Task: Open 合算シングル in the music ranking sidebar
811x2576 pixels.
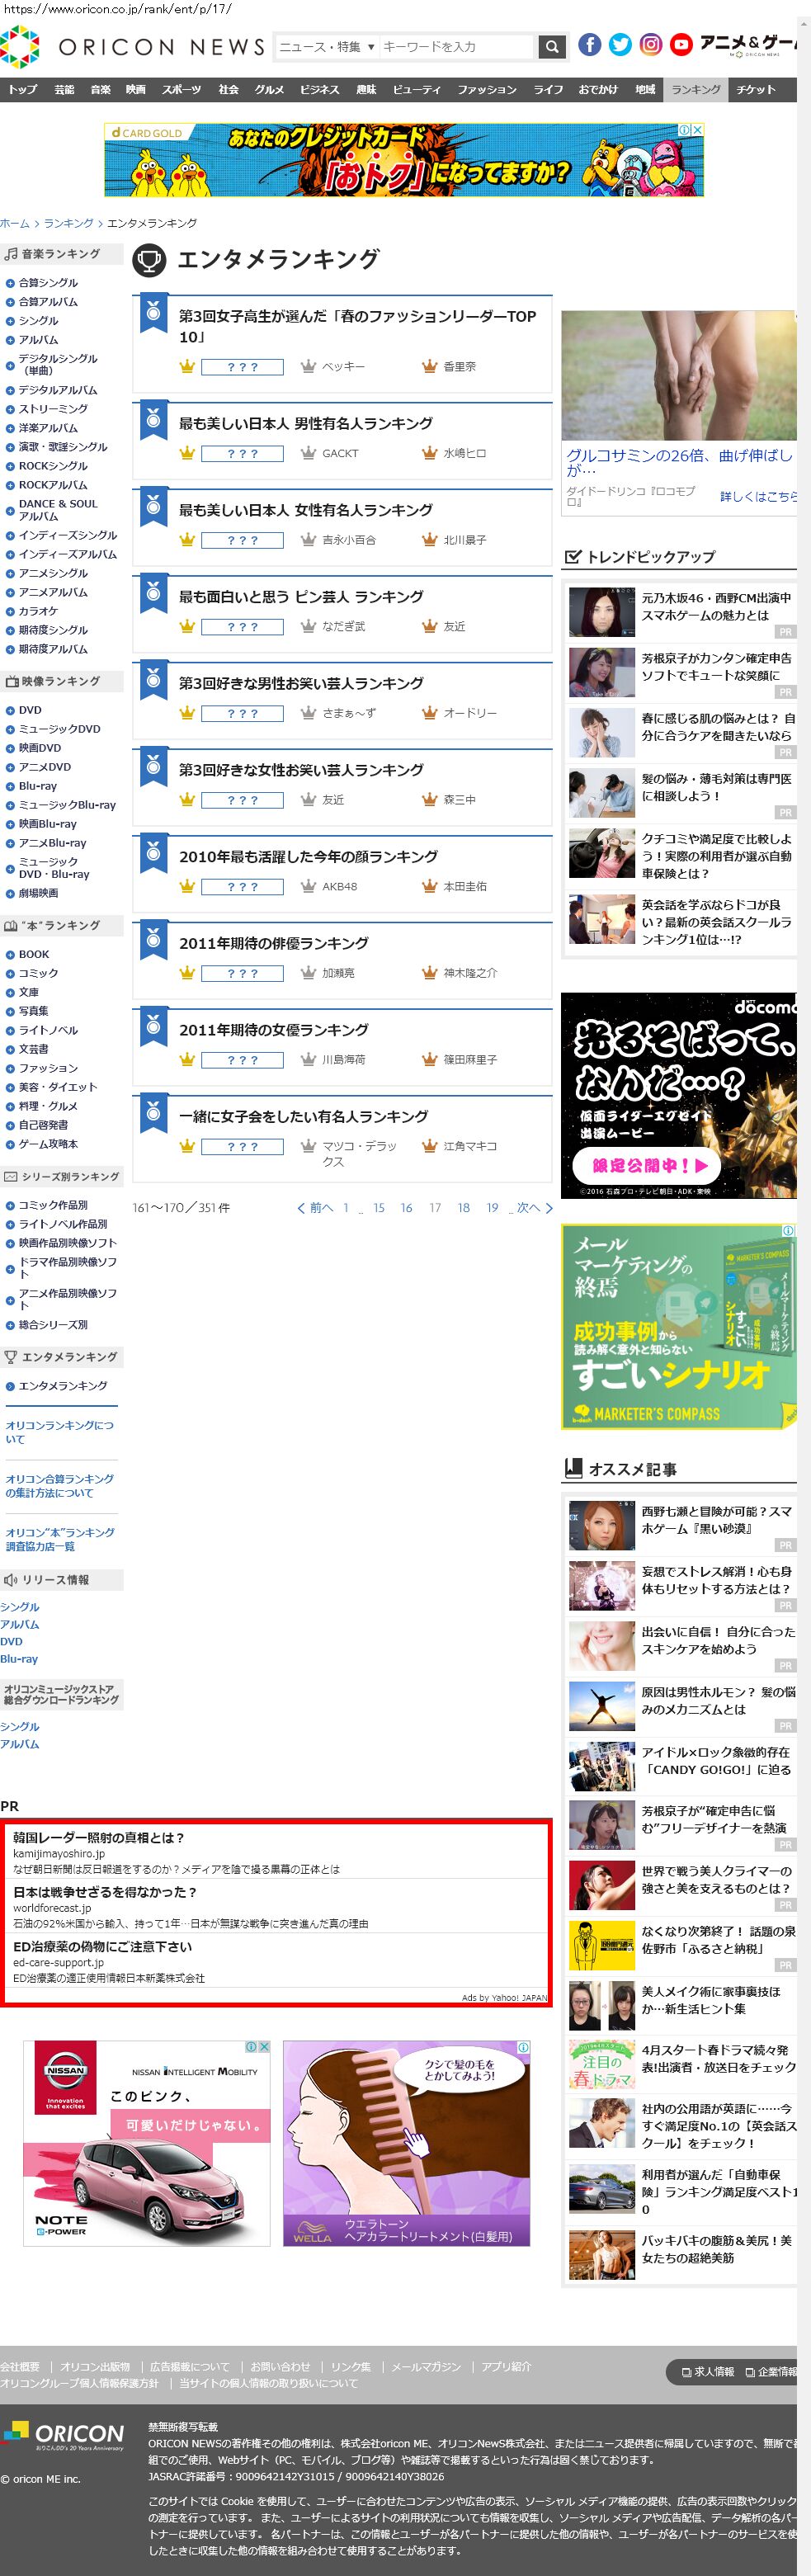Action: tap(48, 283)
